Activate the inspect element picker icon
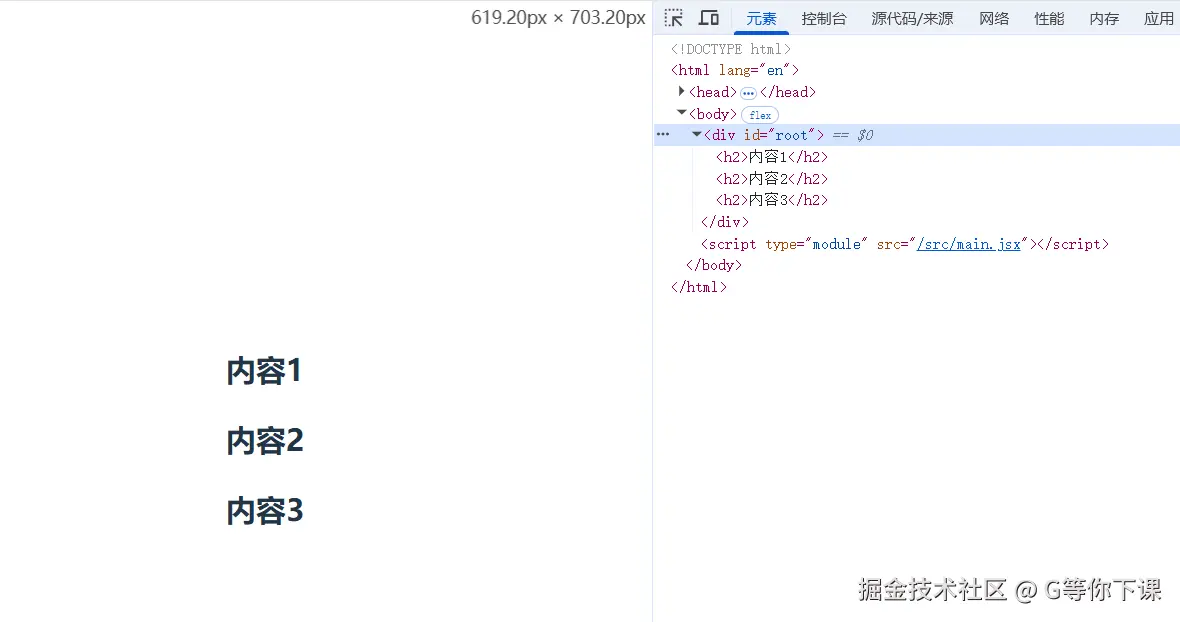 [x=674, y=18]
